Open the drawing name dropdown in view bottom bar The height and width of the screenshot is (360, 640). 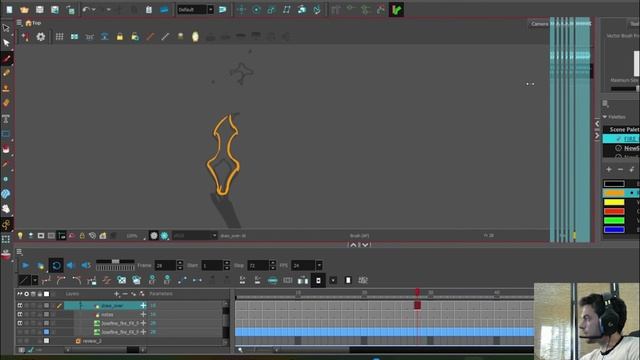point(214,236)
